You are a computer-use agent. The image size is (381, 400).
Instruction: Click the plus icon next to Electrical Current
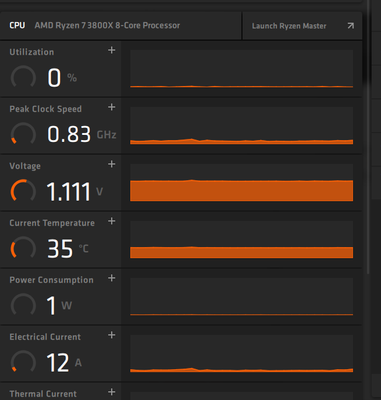pos(112,335)
